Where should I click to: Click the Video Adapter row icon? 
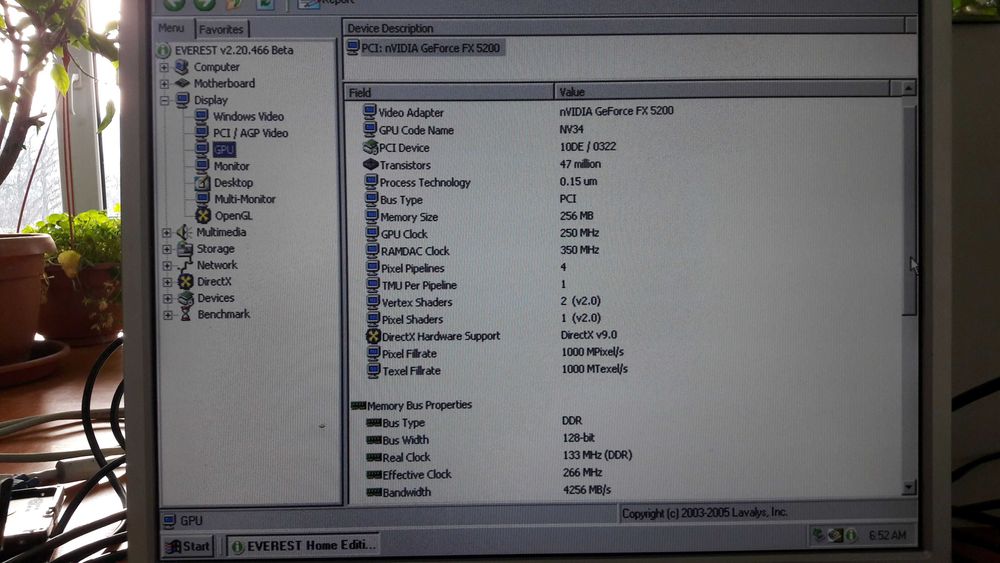pos(369,112)
